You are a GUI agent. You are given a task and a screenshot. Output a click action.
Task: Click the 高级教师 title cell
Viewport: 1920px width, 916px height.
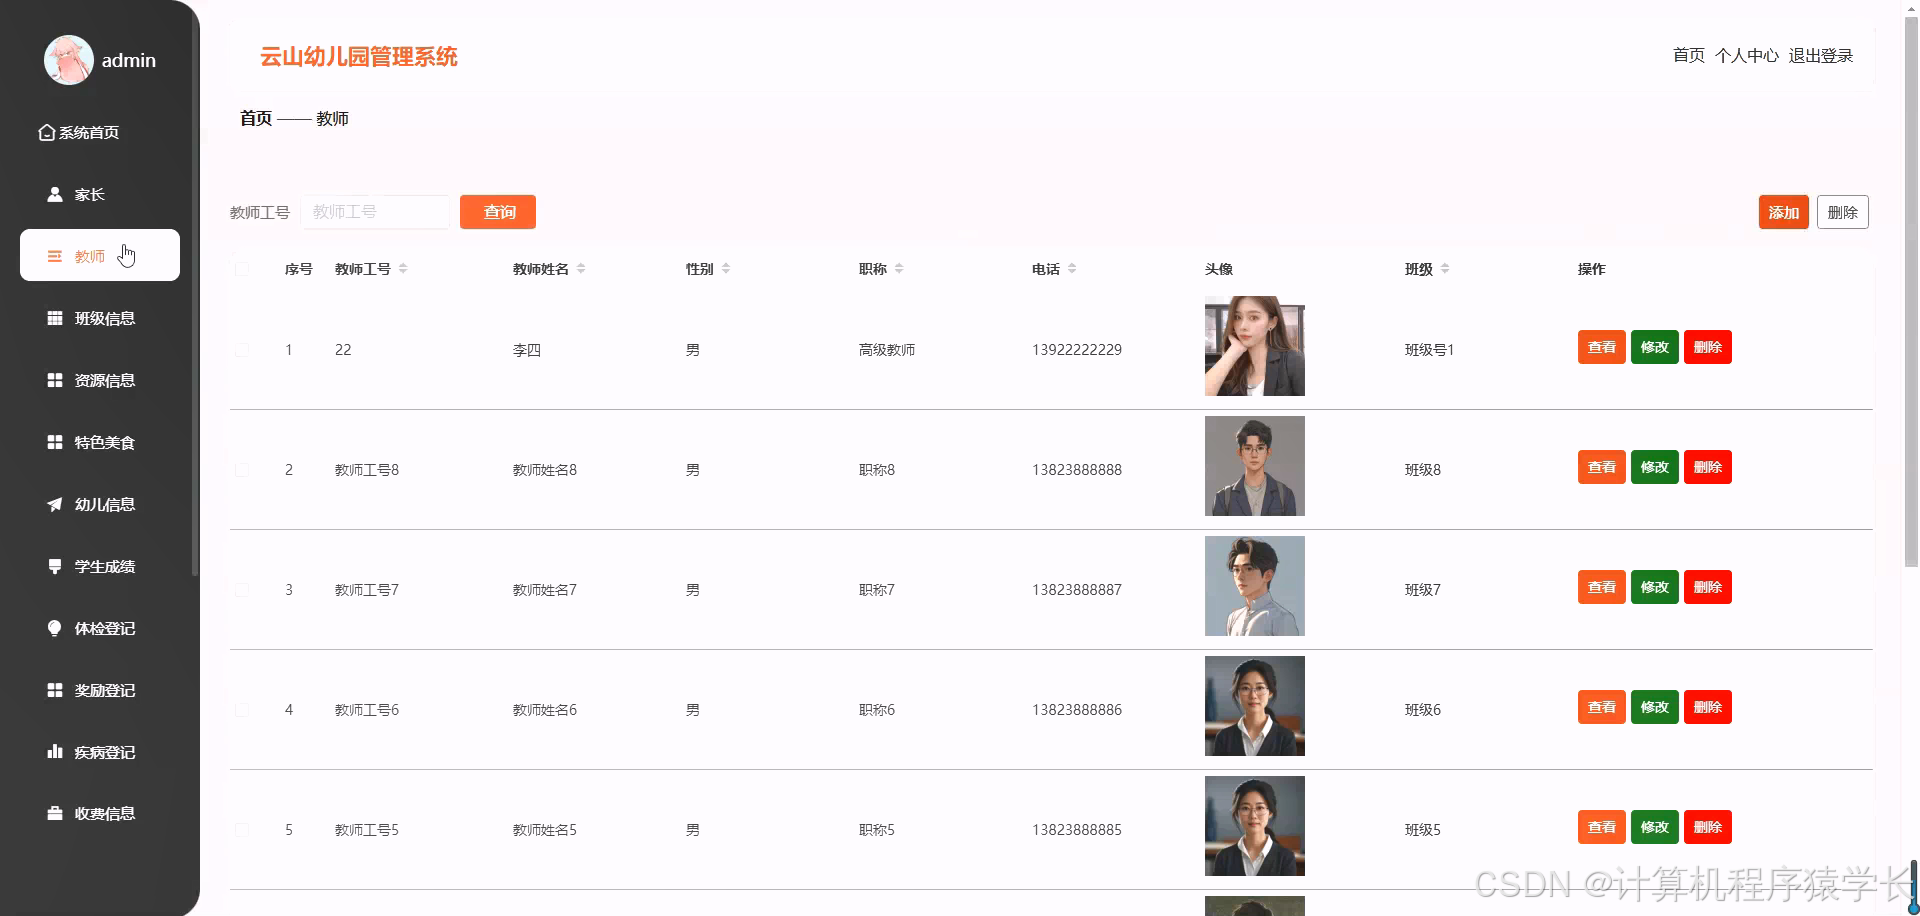(887, 350)
